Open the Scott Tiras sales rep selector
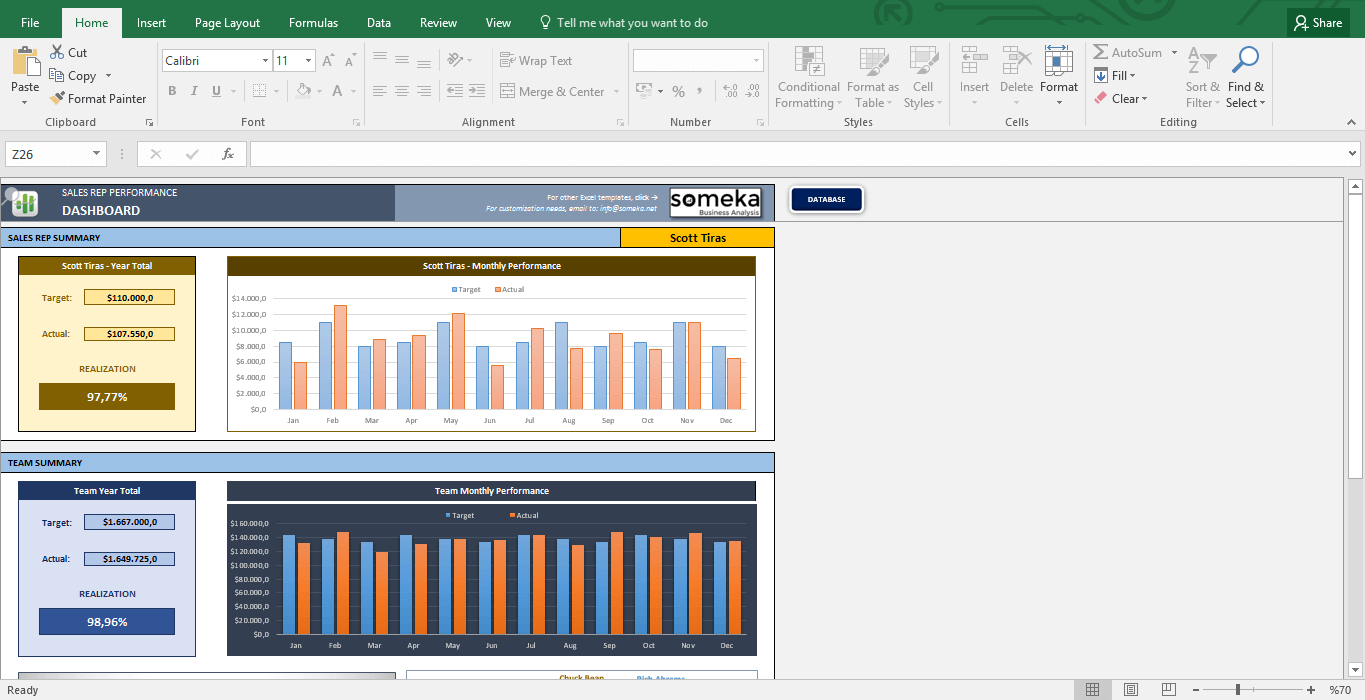The width and height of the screenshot is (1365, 700). (697, 238)
